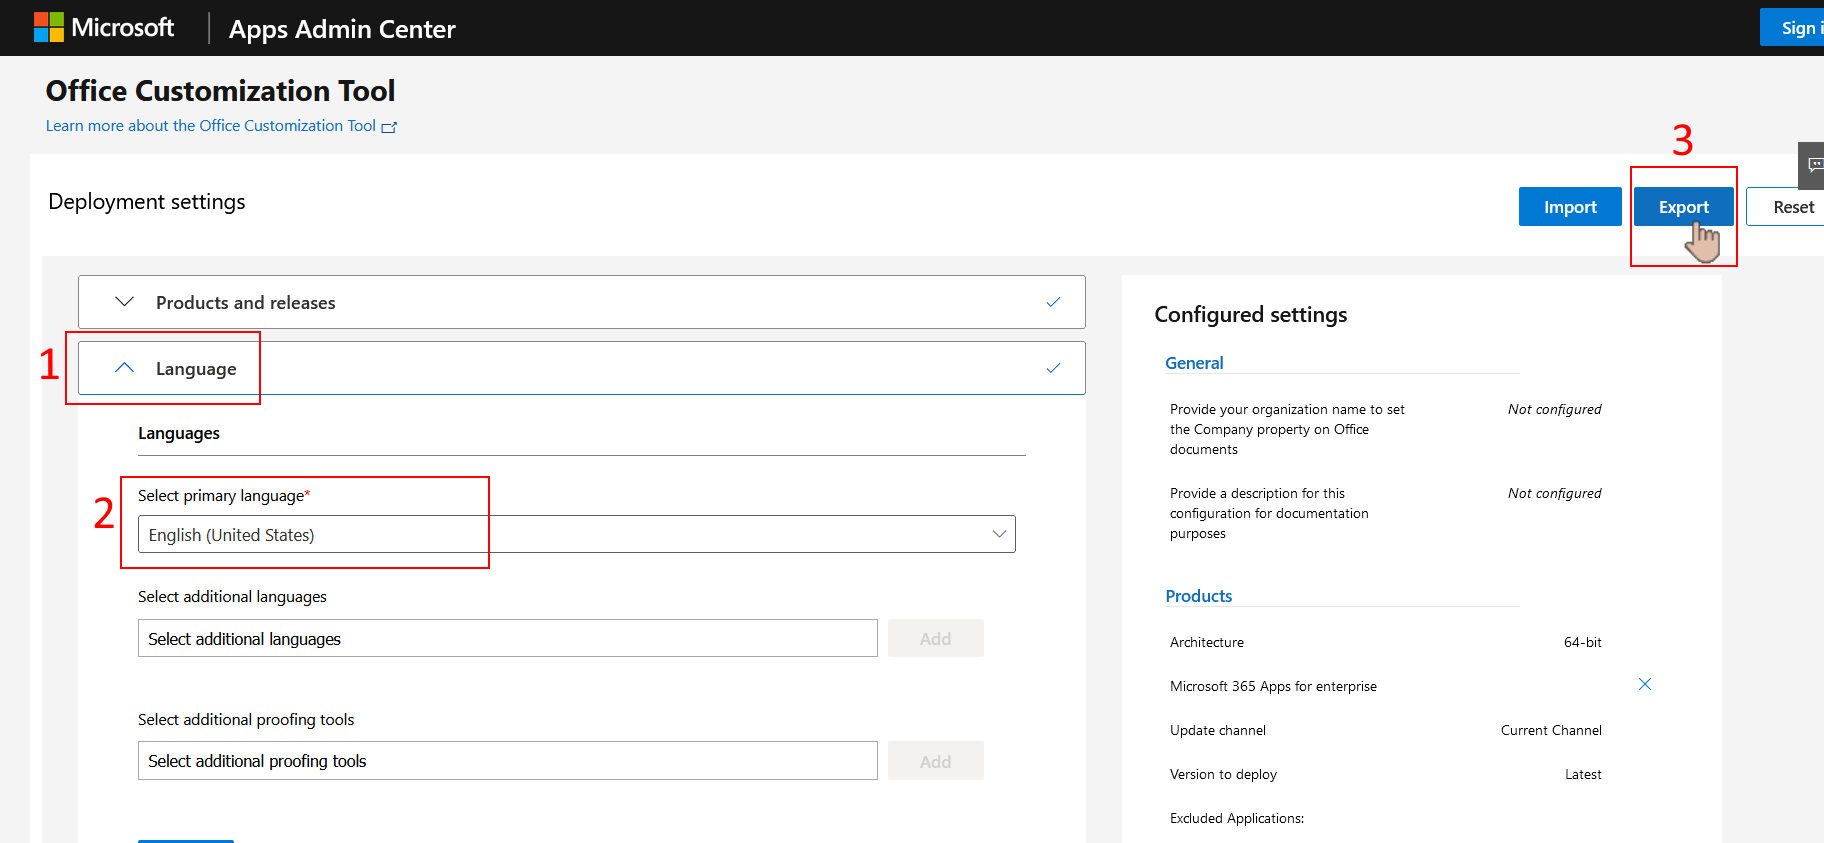Image resolution: width=1824 pixels, height=843 pixels.
Task: Click the Latest version value
Action: coord(1583,774)
